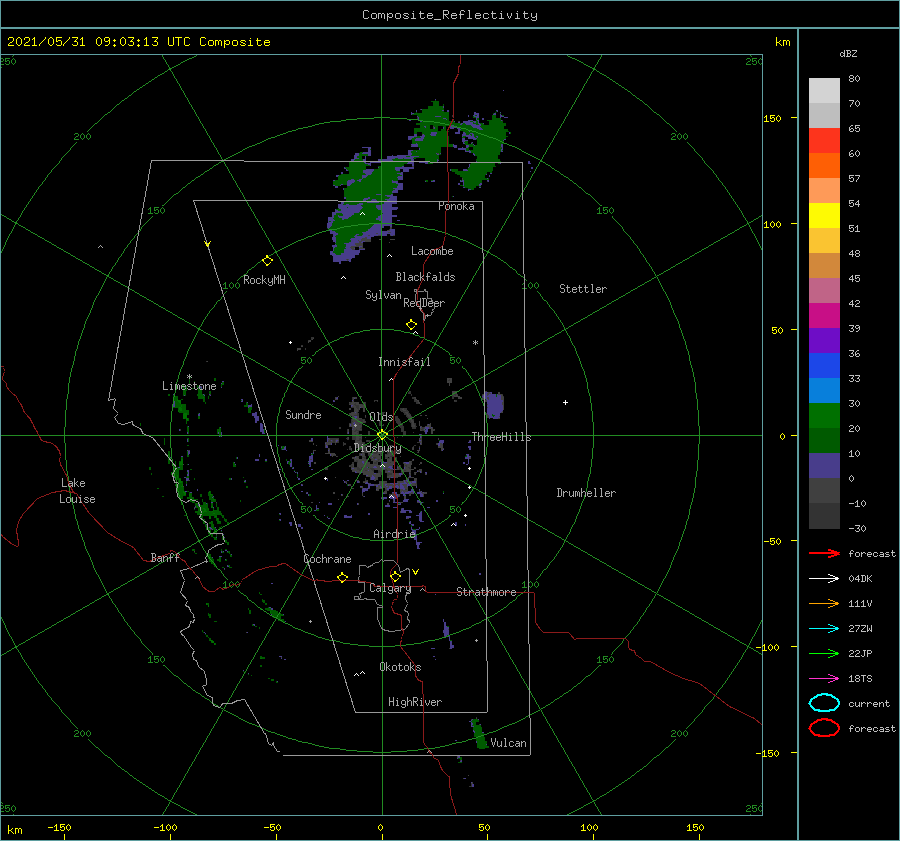This screenshot has width=900, height=841.
Task: Click the red forecast arrow legend icon
Action: [824, 553]
